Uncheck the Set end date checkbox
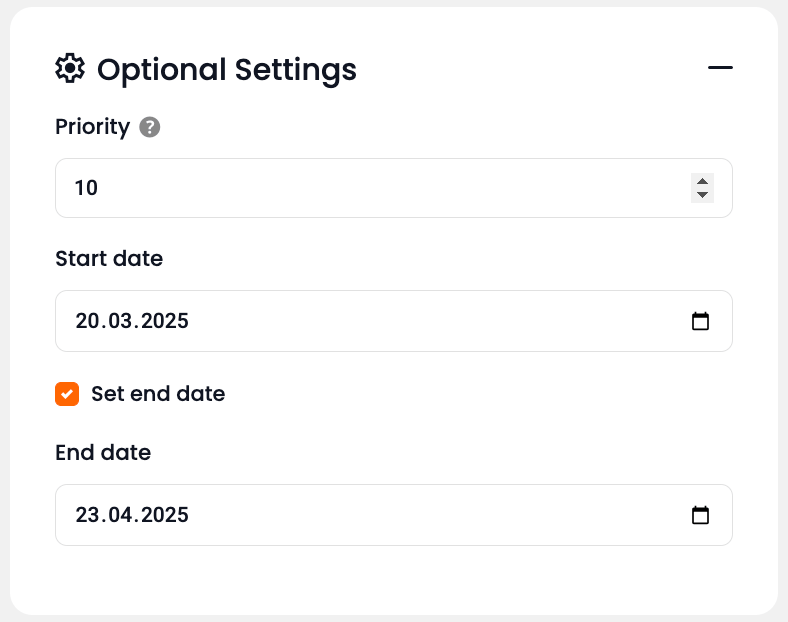 [x=67, y=394]
